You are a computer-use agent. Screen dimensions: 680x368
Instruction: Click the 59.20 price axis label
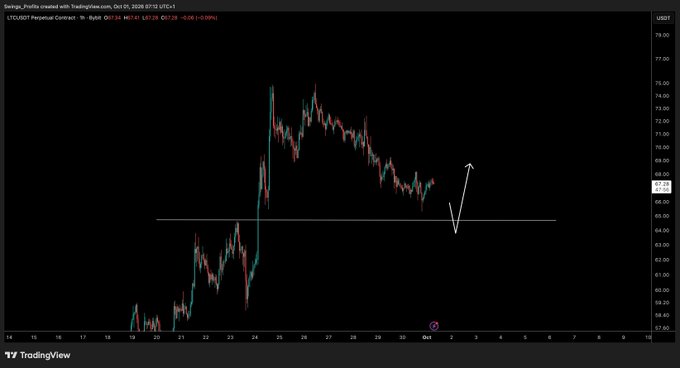click(662, 303)
